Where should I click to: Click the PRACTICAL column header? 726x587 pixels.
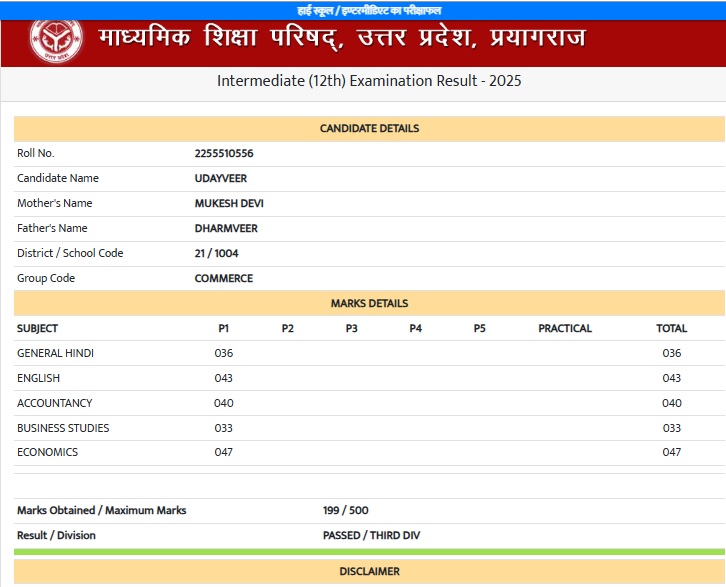pos(565,329)
